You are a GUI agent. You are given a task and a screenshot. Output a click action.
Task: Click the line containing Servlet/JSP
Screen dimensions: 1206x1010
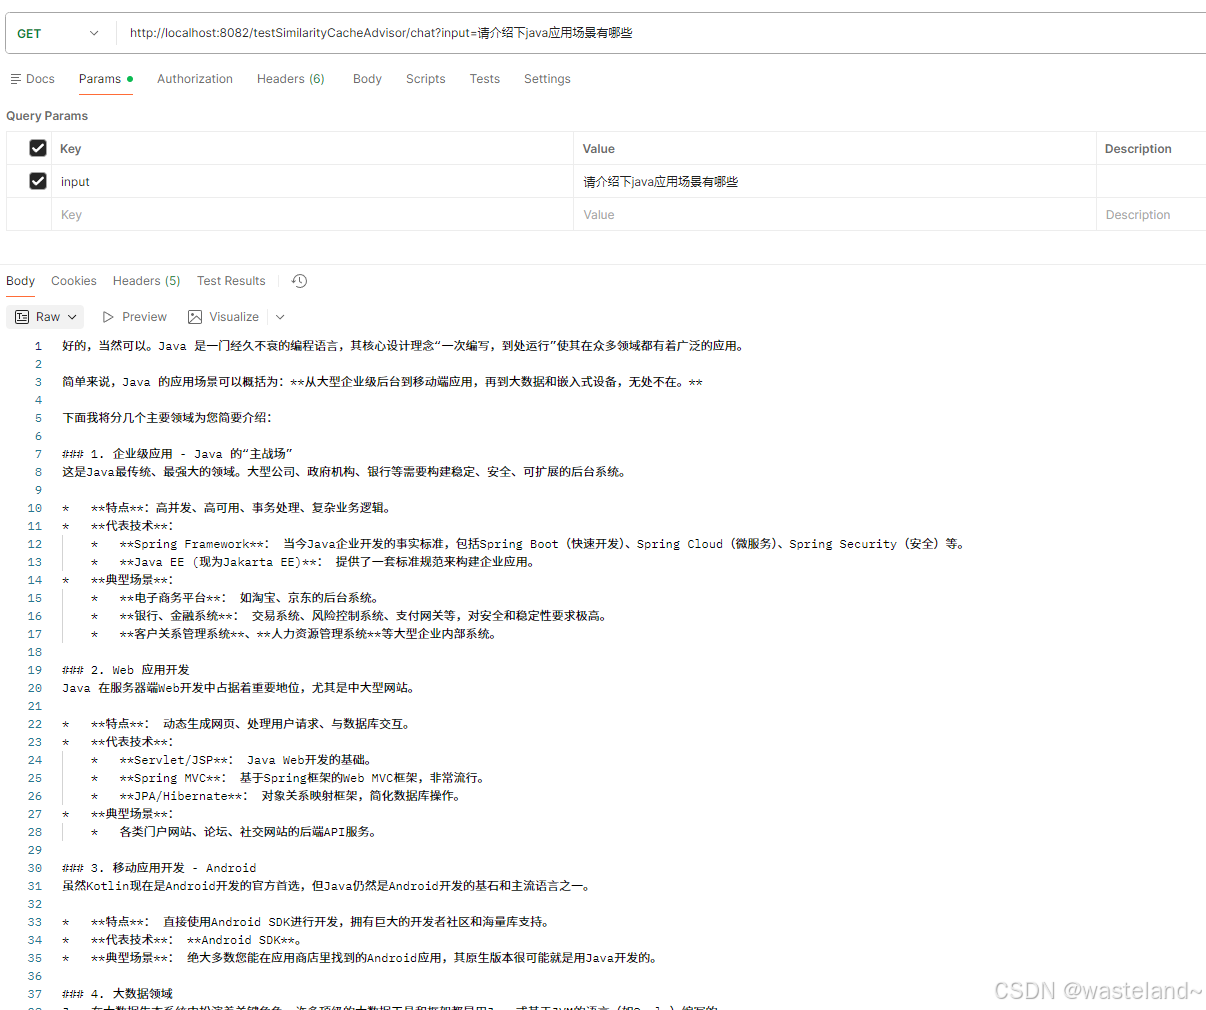[x=232, y=760]
